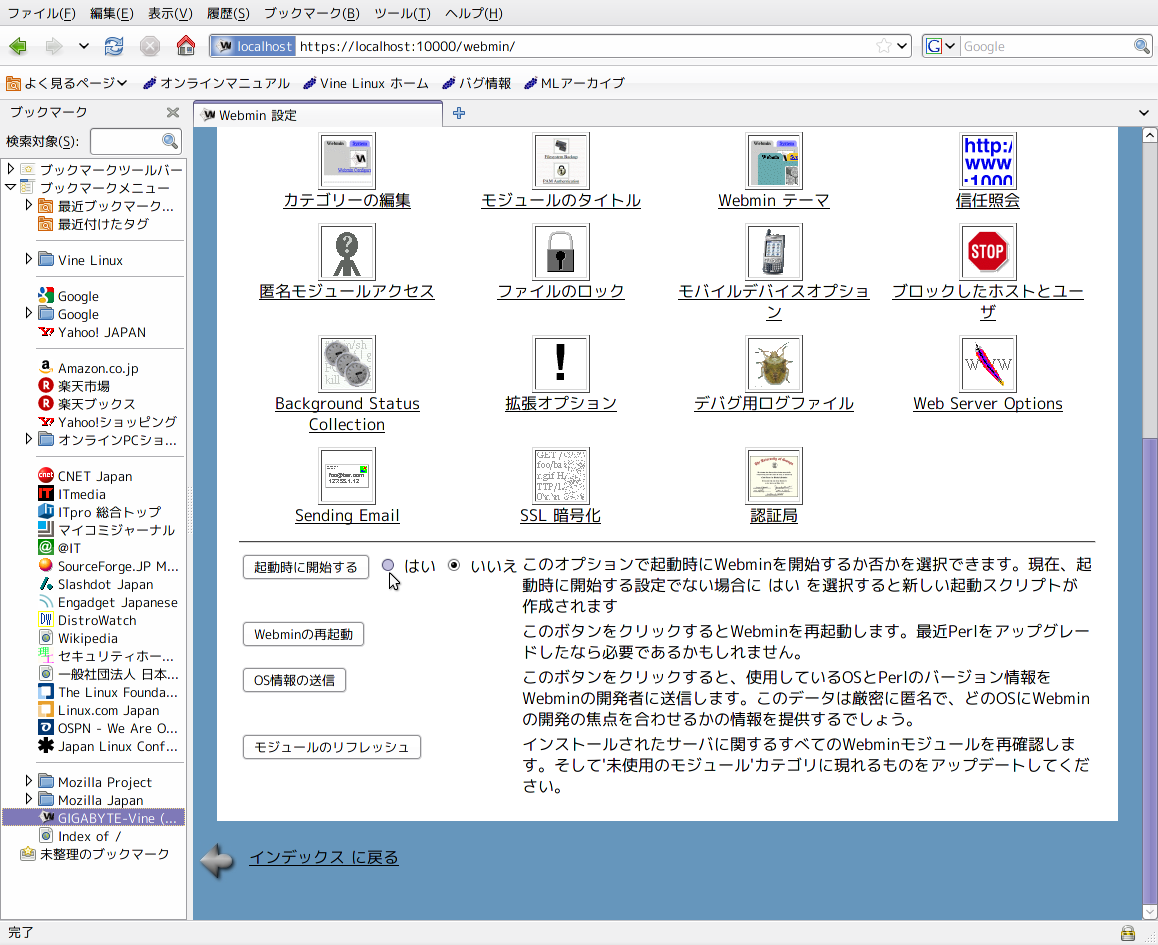Open the 匿名モジュールアクセス icon
The height and width of the screenshot is (945, 1158).
click(x=347, y=252)
